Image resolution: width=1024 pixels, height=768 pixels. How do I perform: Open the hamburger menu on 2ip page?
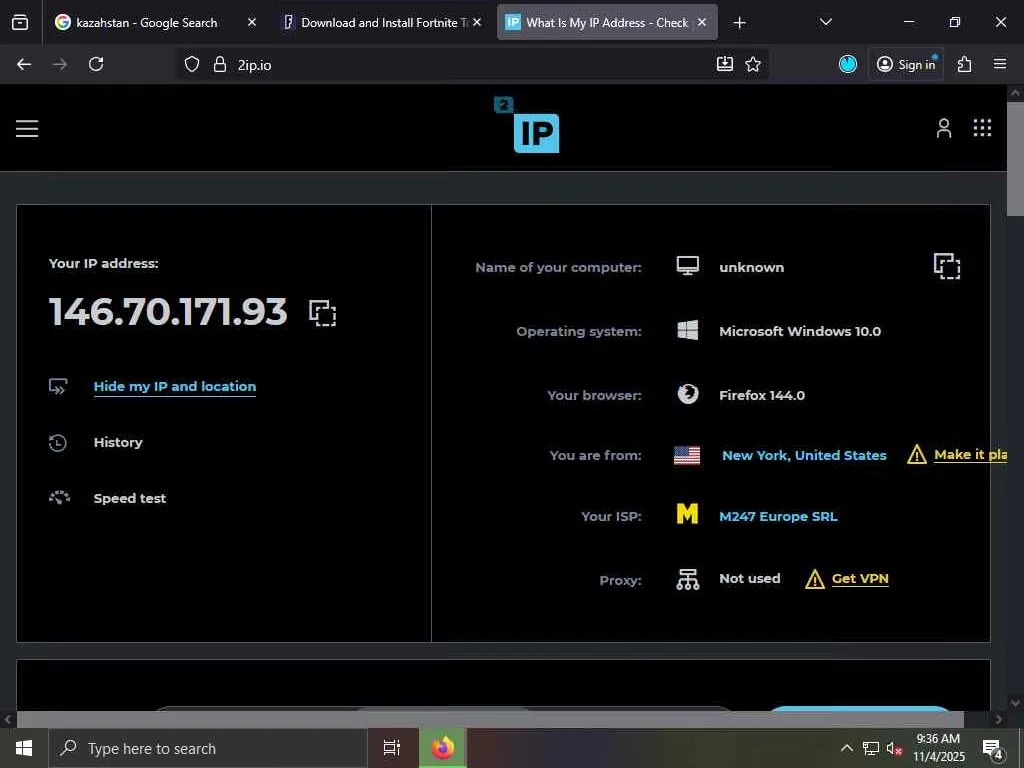(x=27, y=128)
